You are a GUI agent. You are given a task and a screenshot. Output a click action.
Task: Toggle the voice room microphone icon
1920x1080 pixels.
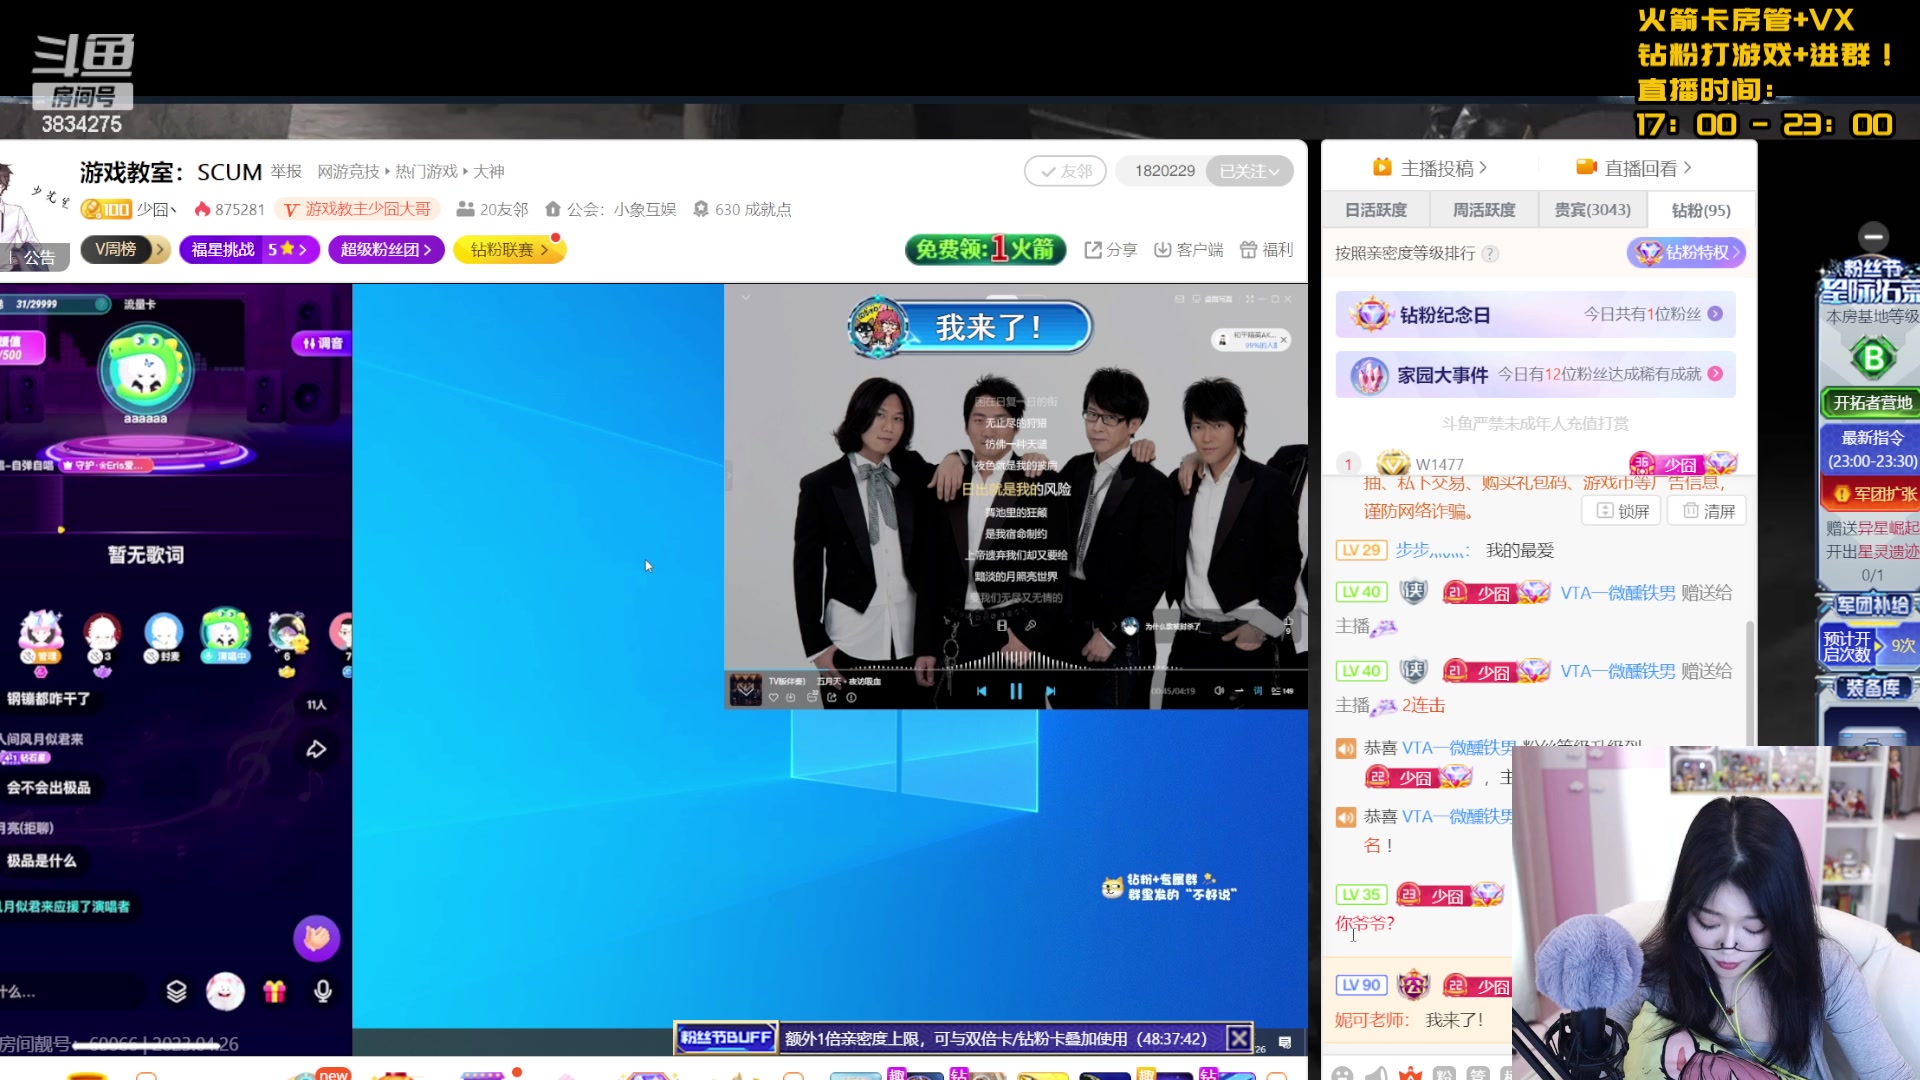coord(322,991)
